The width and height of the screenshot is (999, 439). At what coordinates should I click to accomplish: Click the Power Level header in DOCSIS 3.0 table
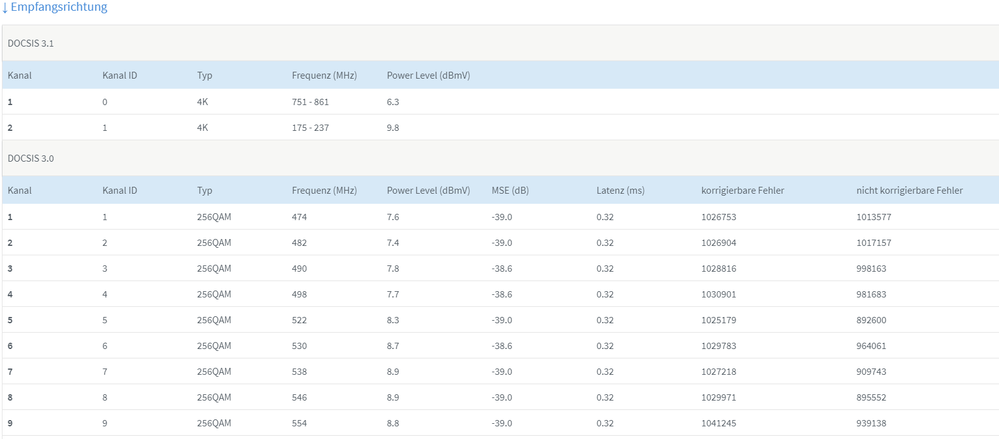[428, 190]
